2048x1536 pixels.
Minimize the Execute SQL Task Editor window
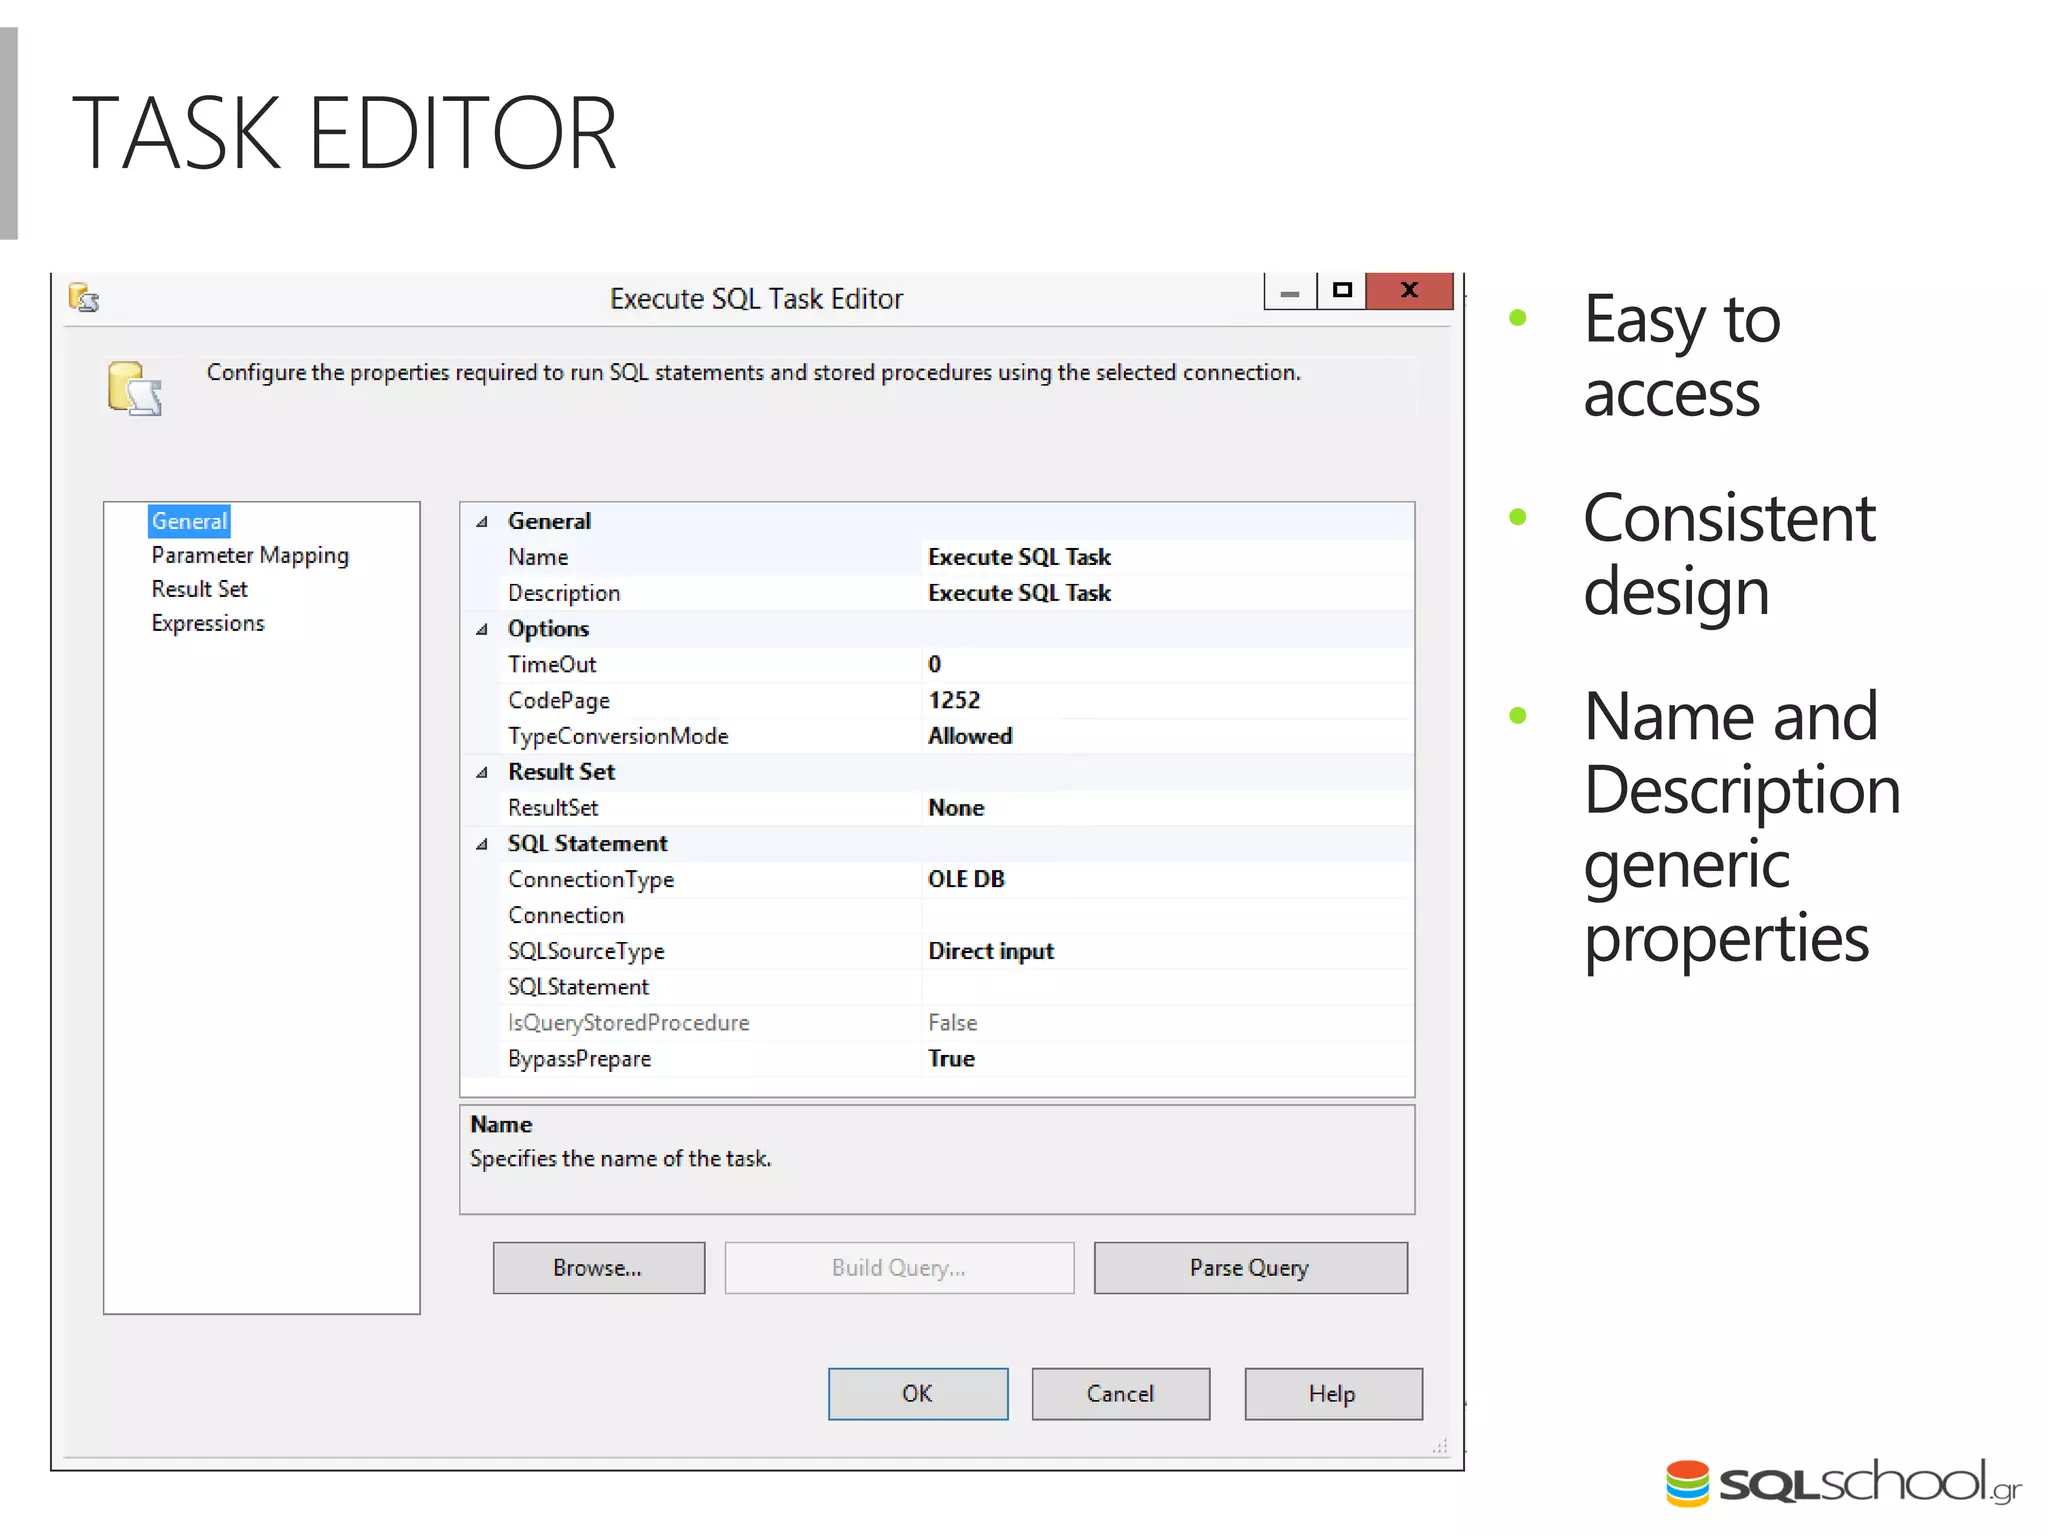(x=1290, y=292)
